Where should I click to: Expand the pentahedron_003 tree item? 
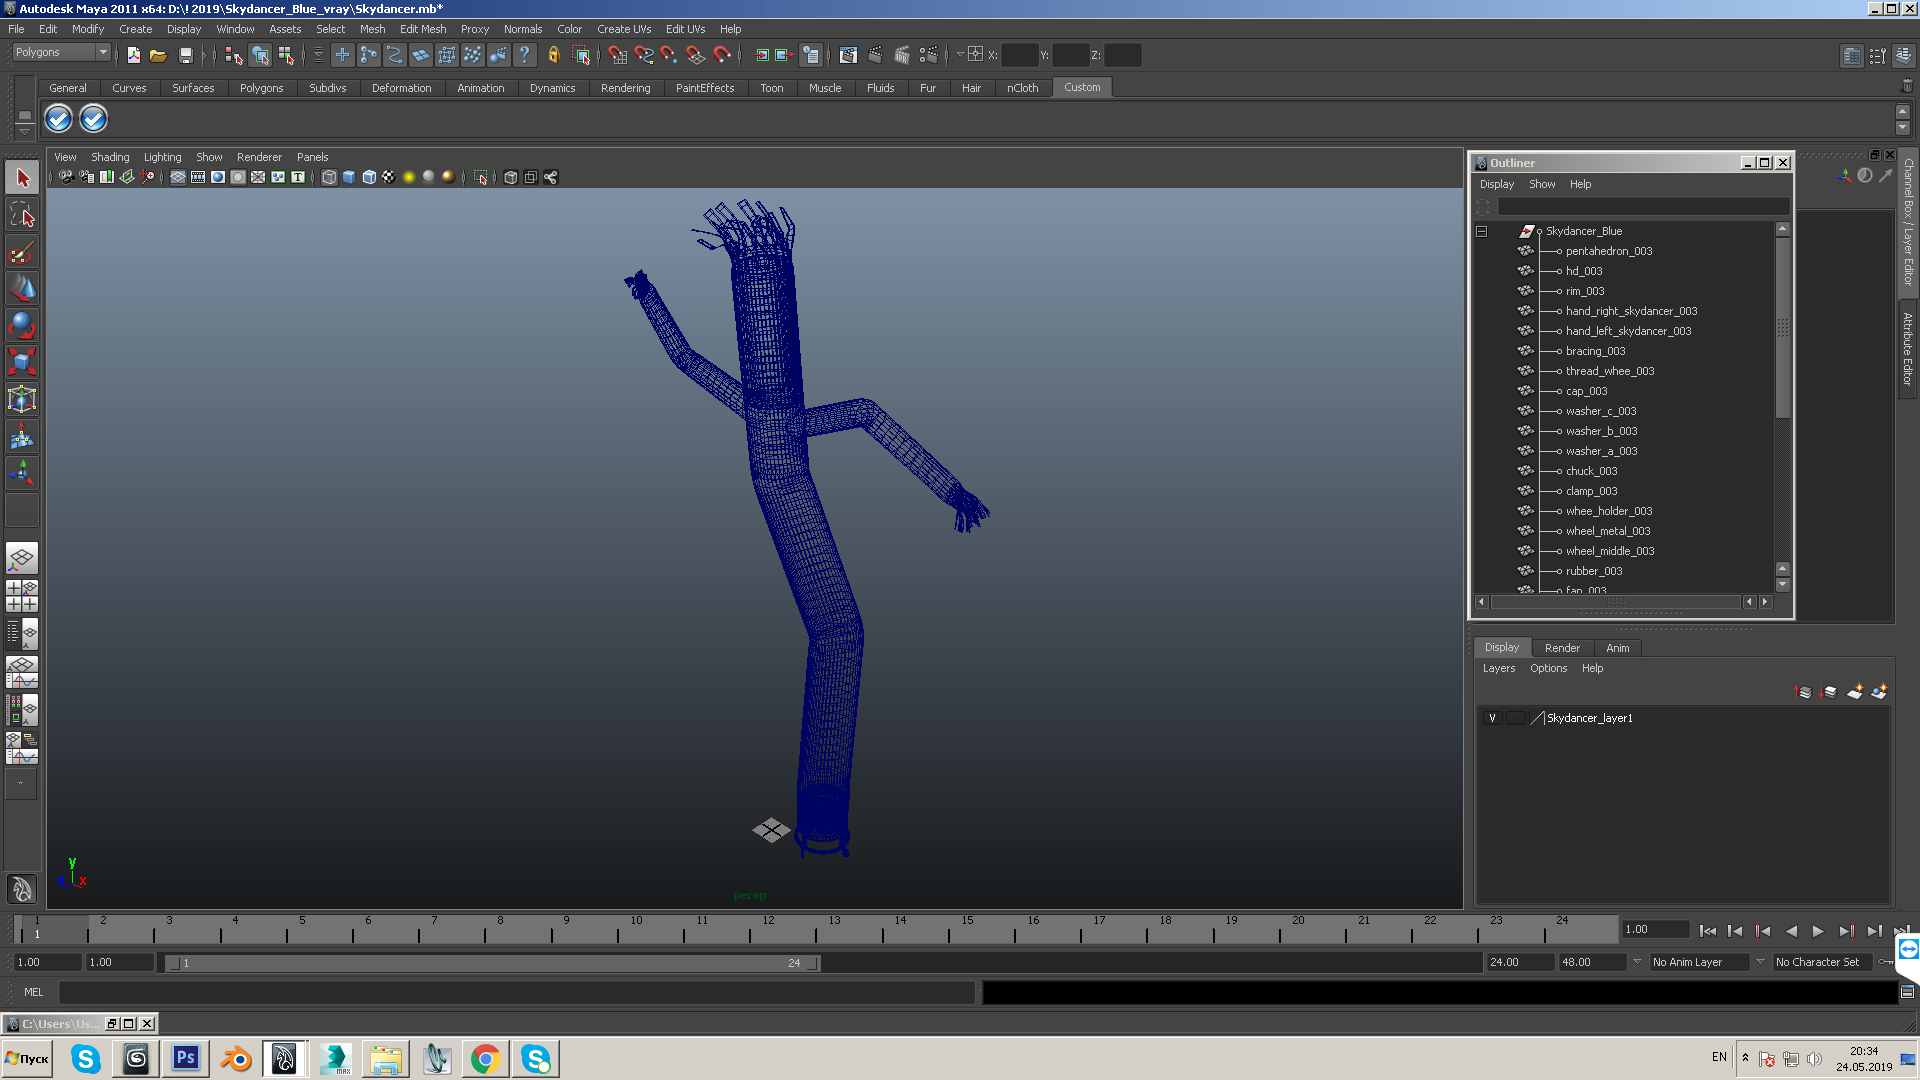click(1560, 251)
